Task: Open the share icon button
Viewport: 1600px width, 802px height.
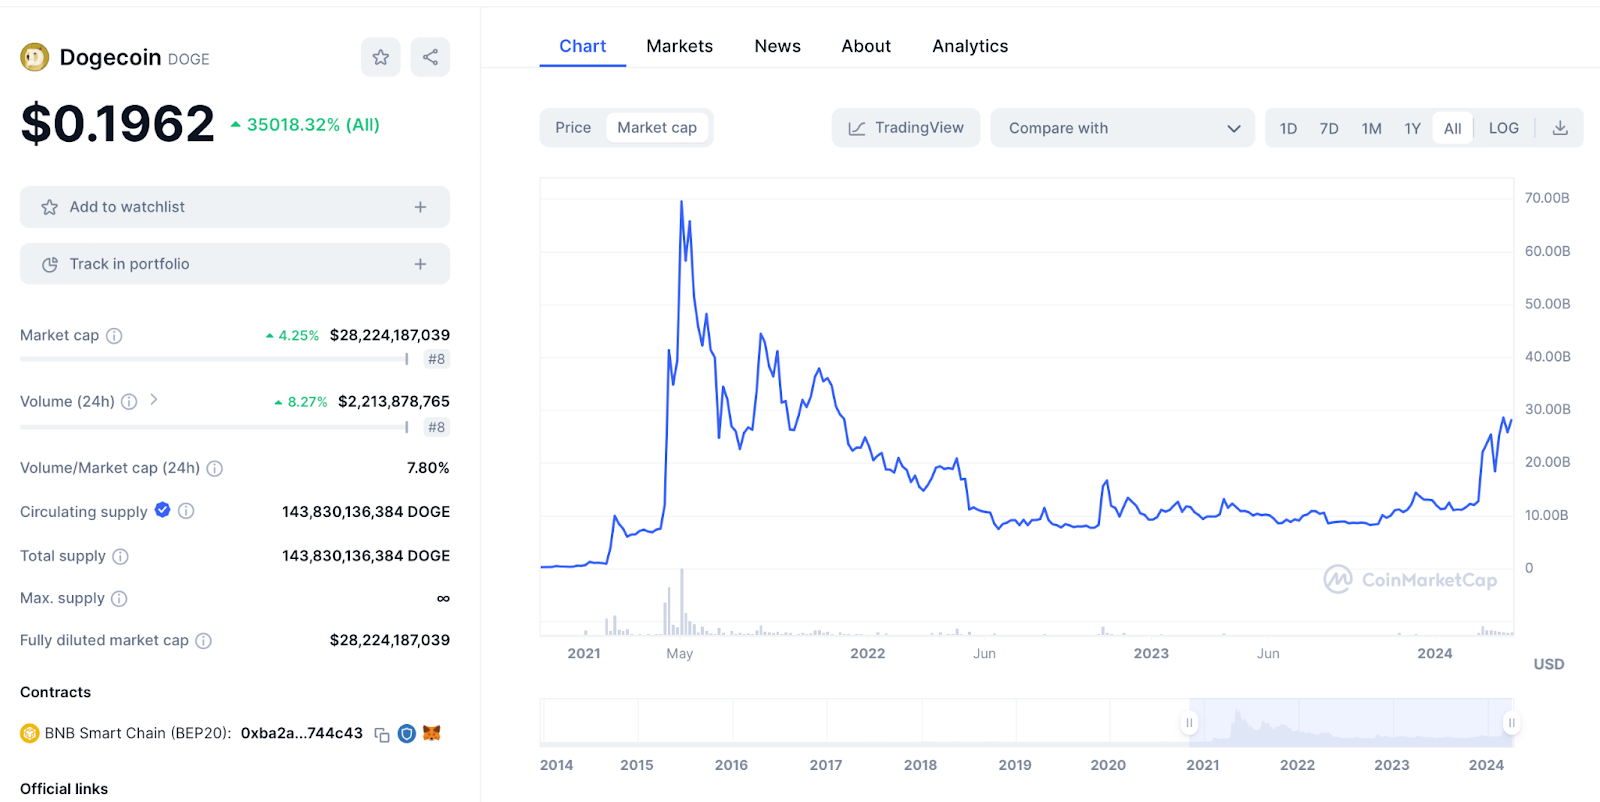Action: (x=430, y=57)
